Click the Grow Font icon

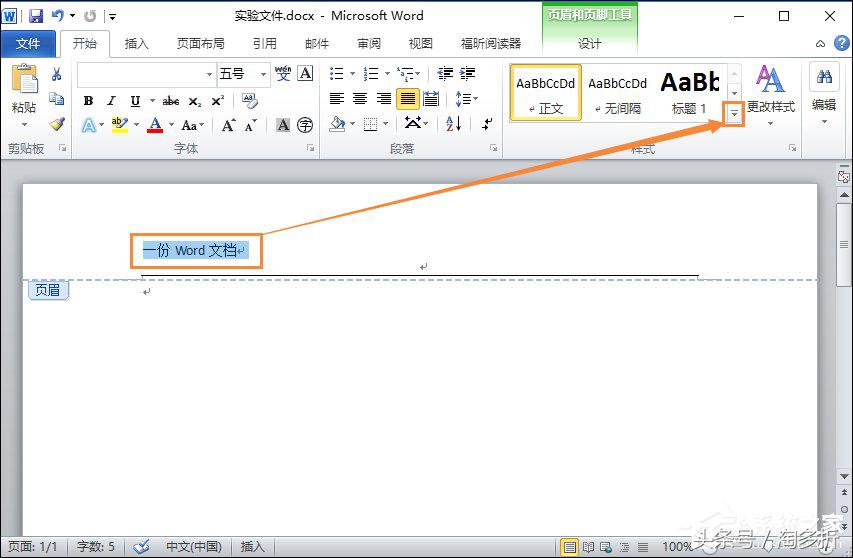tap(228, 126)
